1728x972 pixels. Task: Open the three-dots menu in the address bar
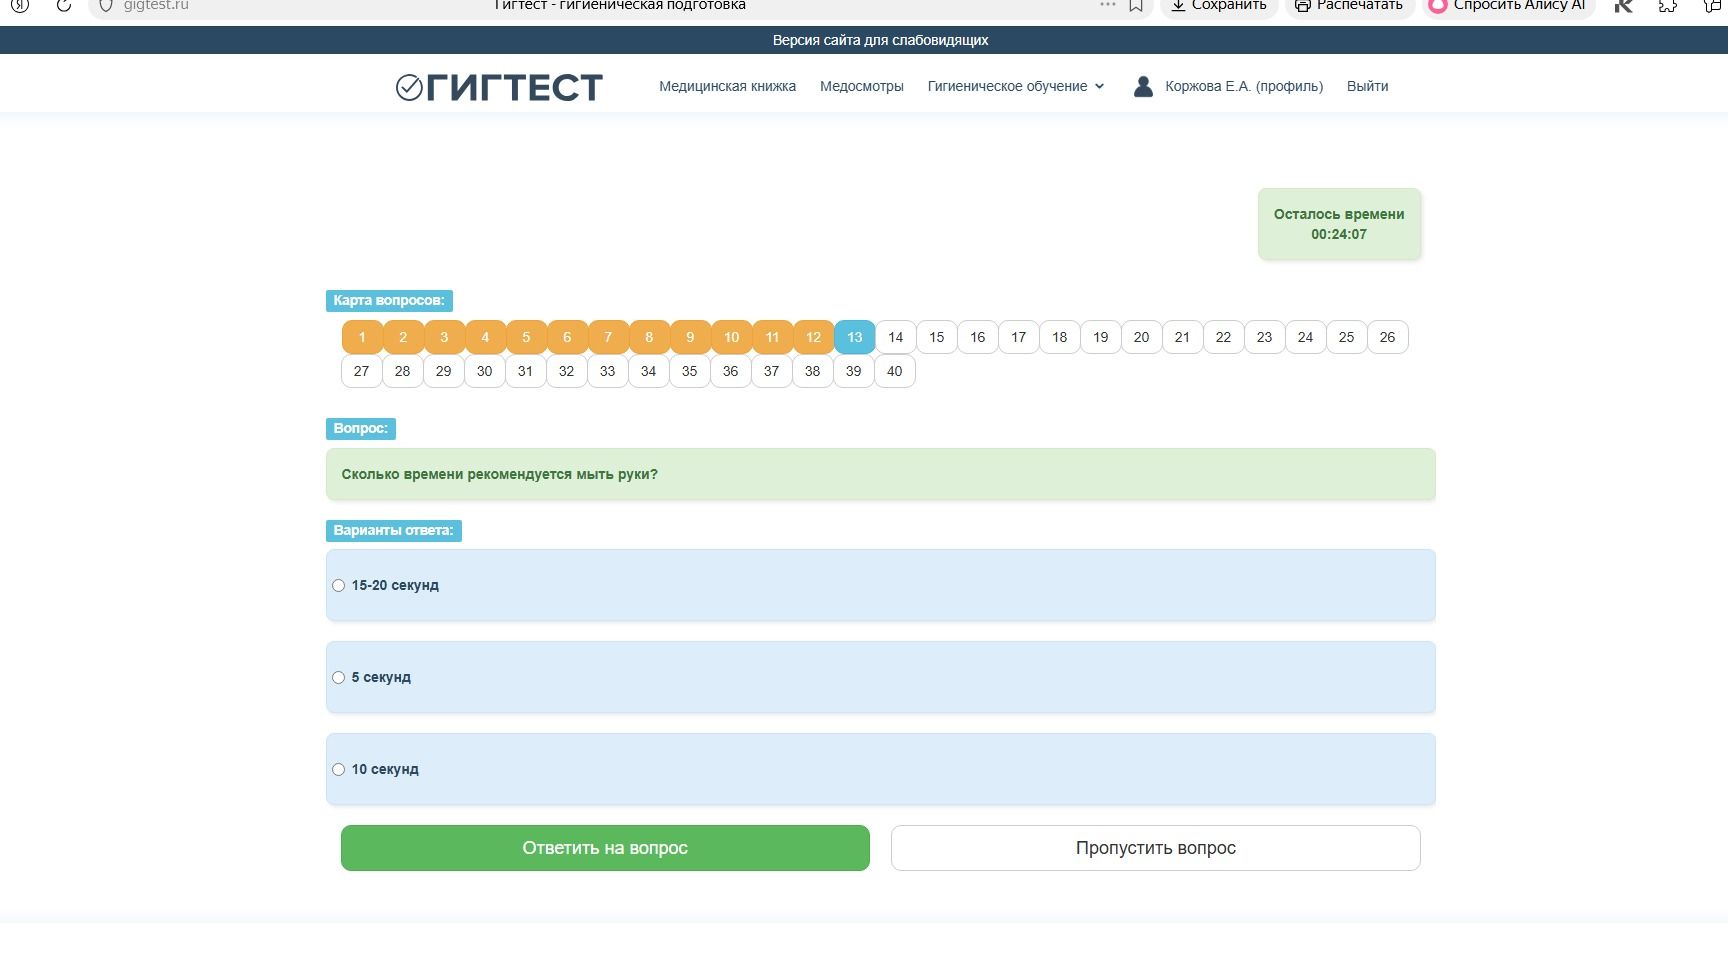click(x=1107, y=5)
